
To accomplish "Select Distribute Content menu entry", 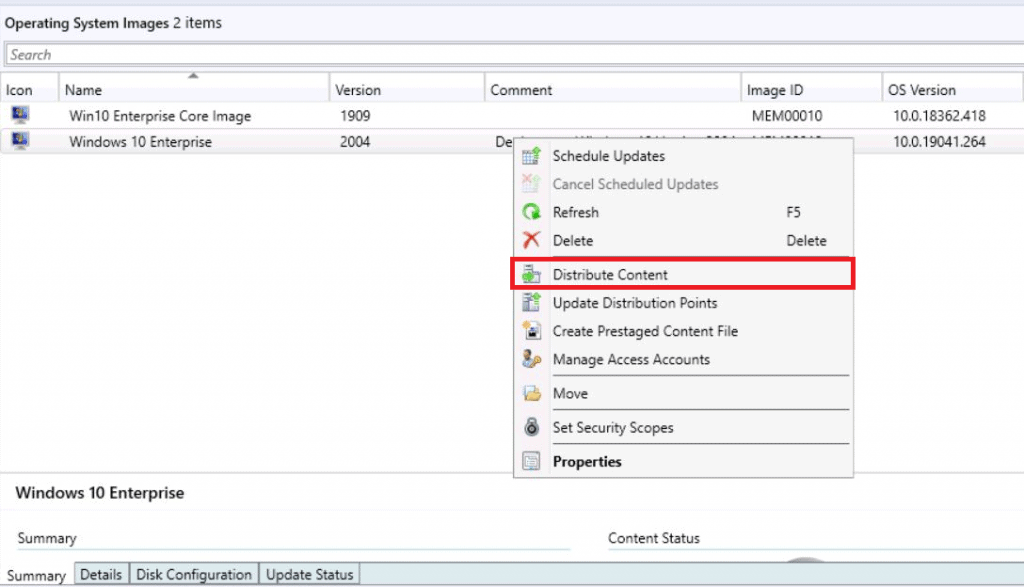I will (683, 274).
